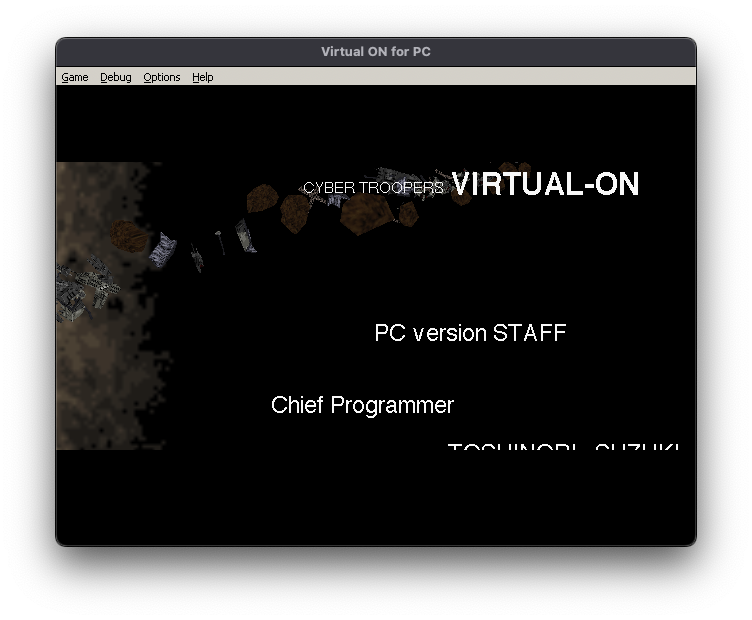752x620 pixels.
Task: Open the Game menu
Action: [75, 77]
